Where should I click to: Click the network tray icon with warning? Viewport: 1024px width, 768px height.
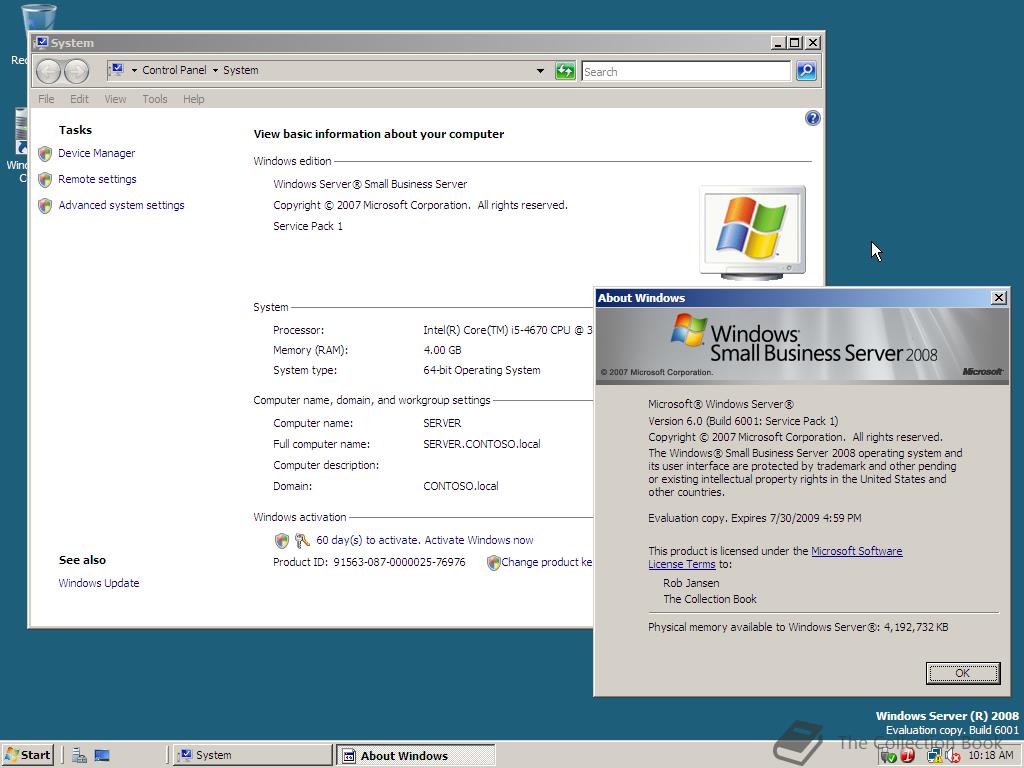(x=935, y=756)
